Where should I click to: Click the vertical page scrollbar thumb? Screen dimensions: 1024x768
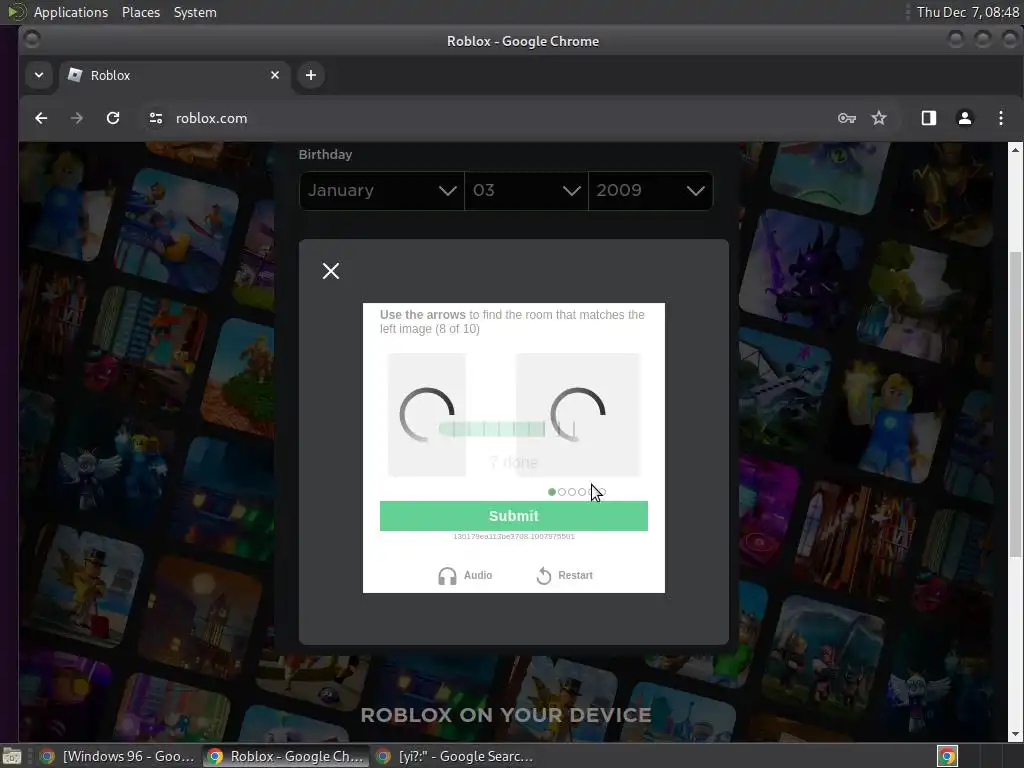coord(1016,405)
